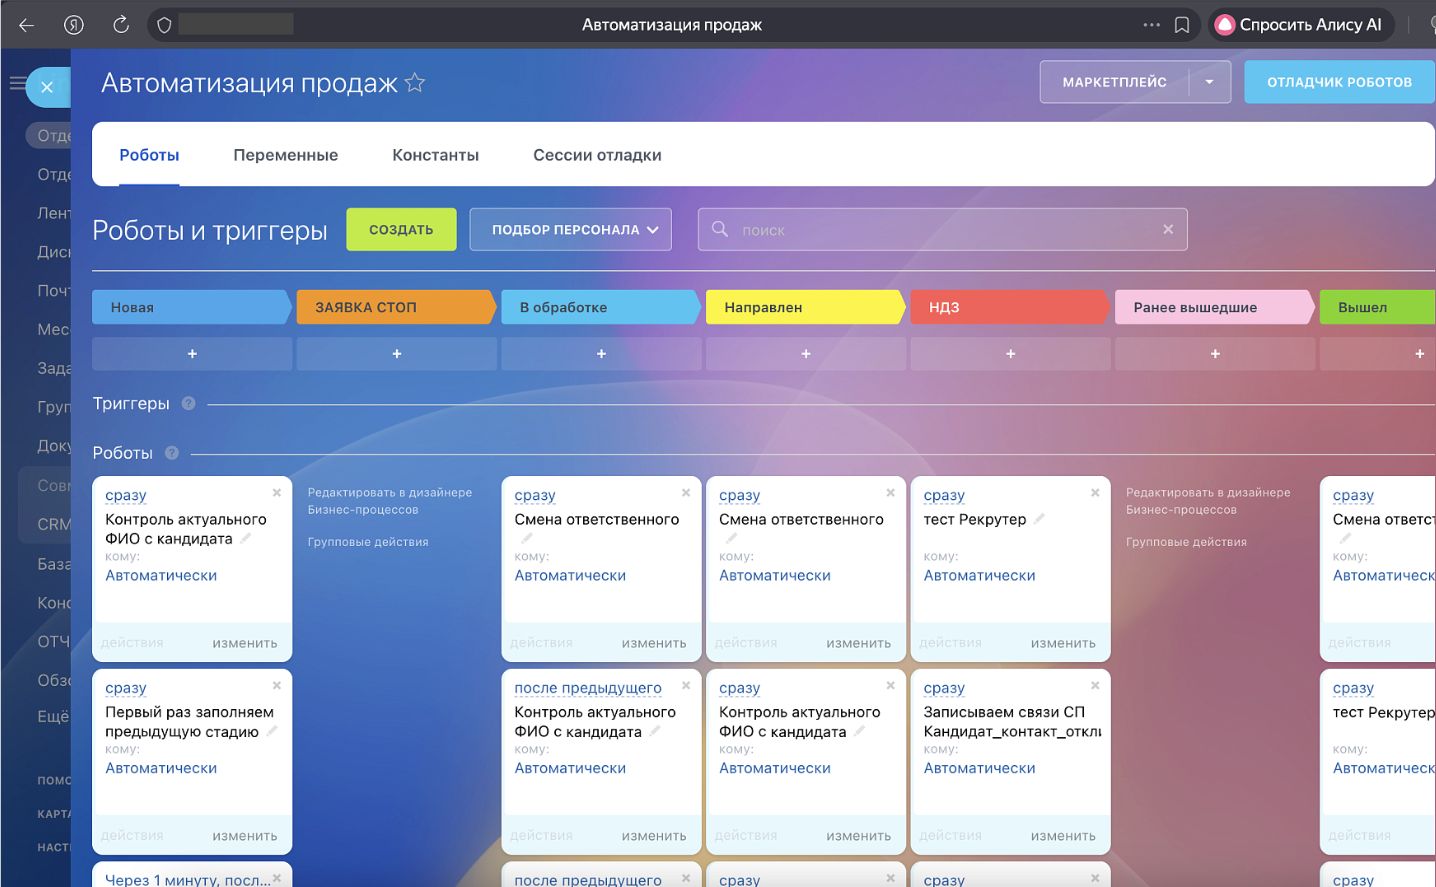
Task: Reload the page with the refresh icon
Action: (121, 25)
